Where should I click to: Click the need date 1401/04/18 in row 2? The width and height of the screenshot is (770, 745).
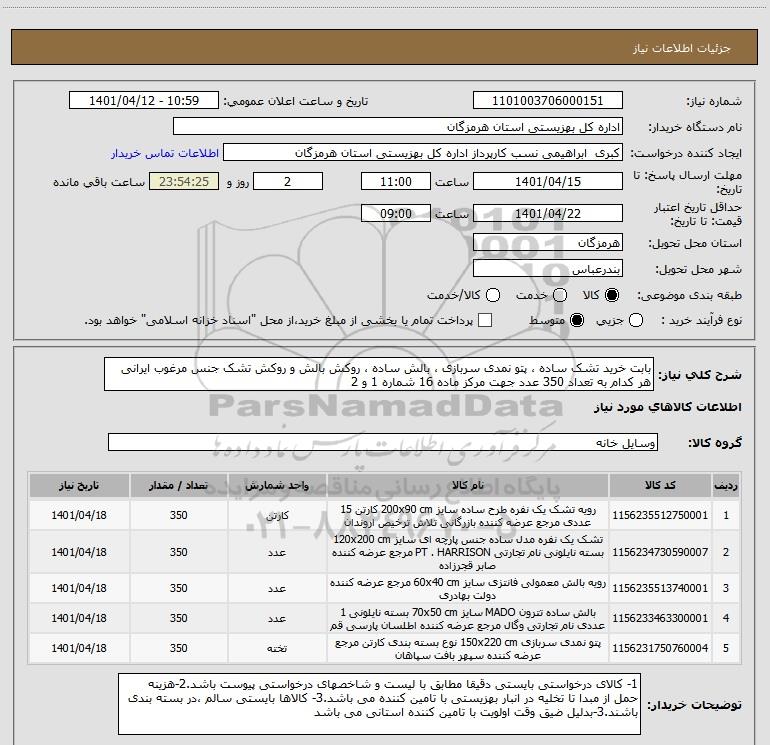click(79, 552)
